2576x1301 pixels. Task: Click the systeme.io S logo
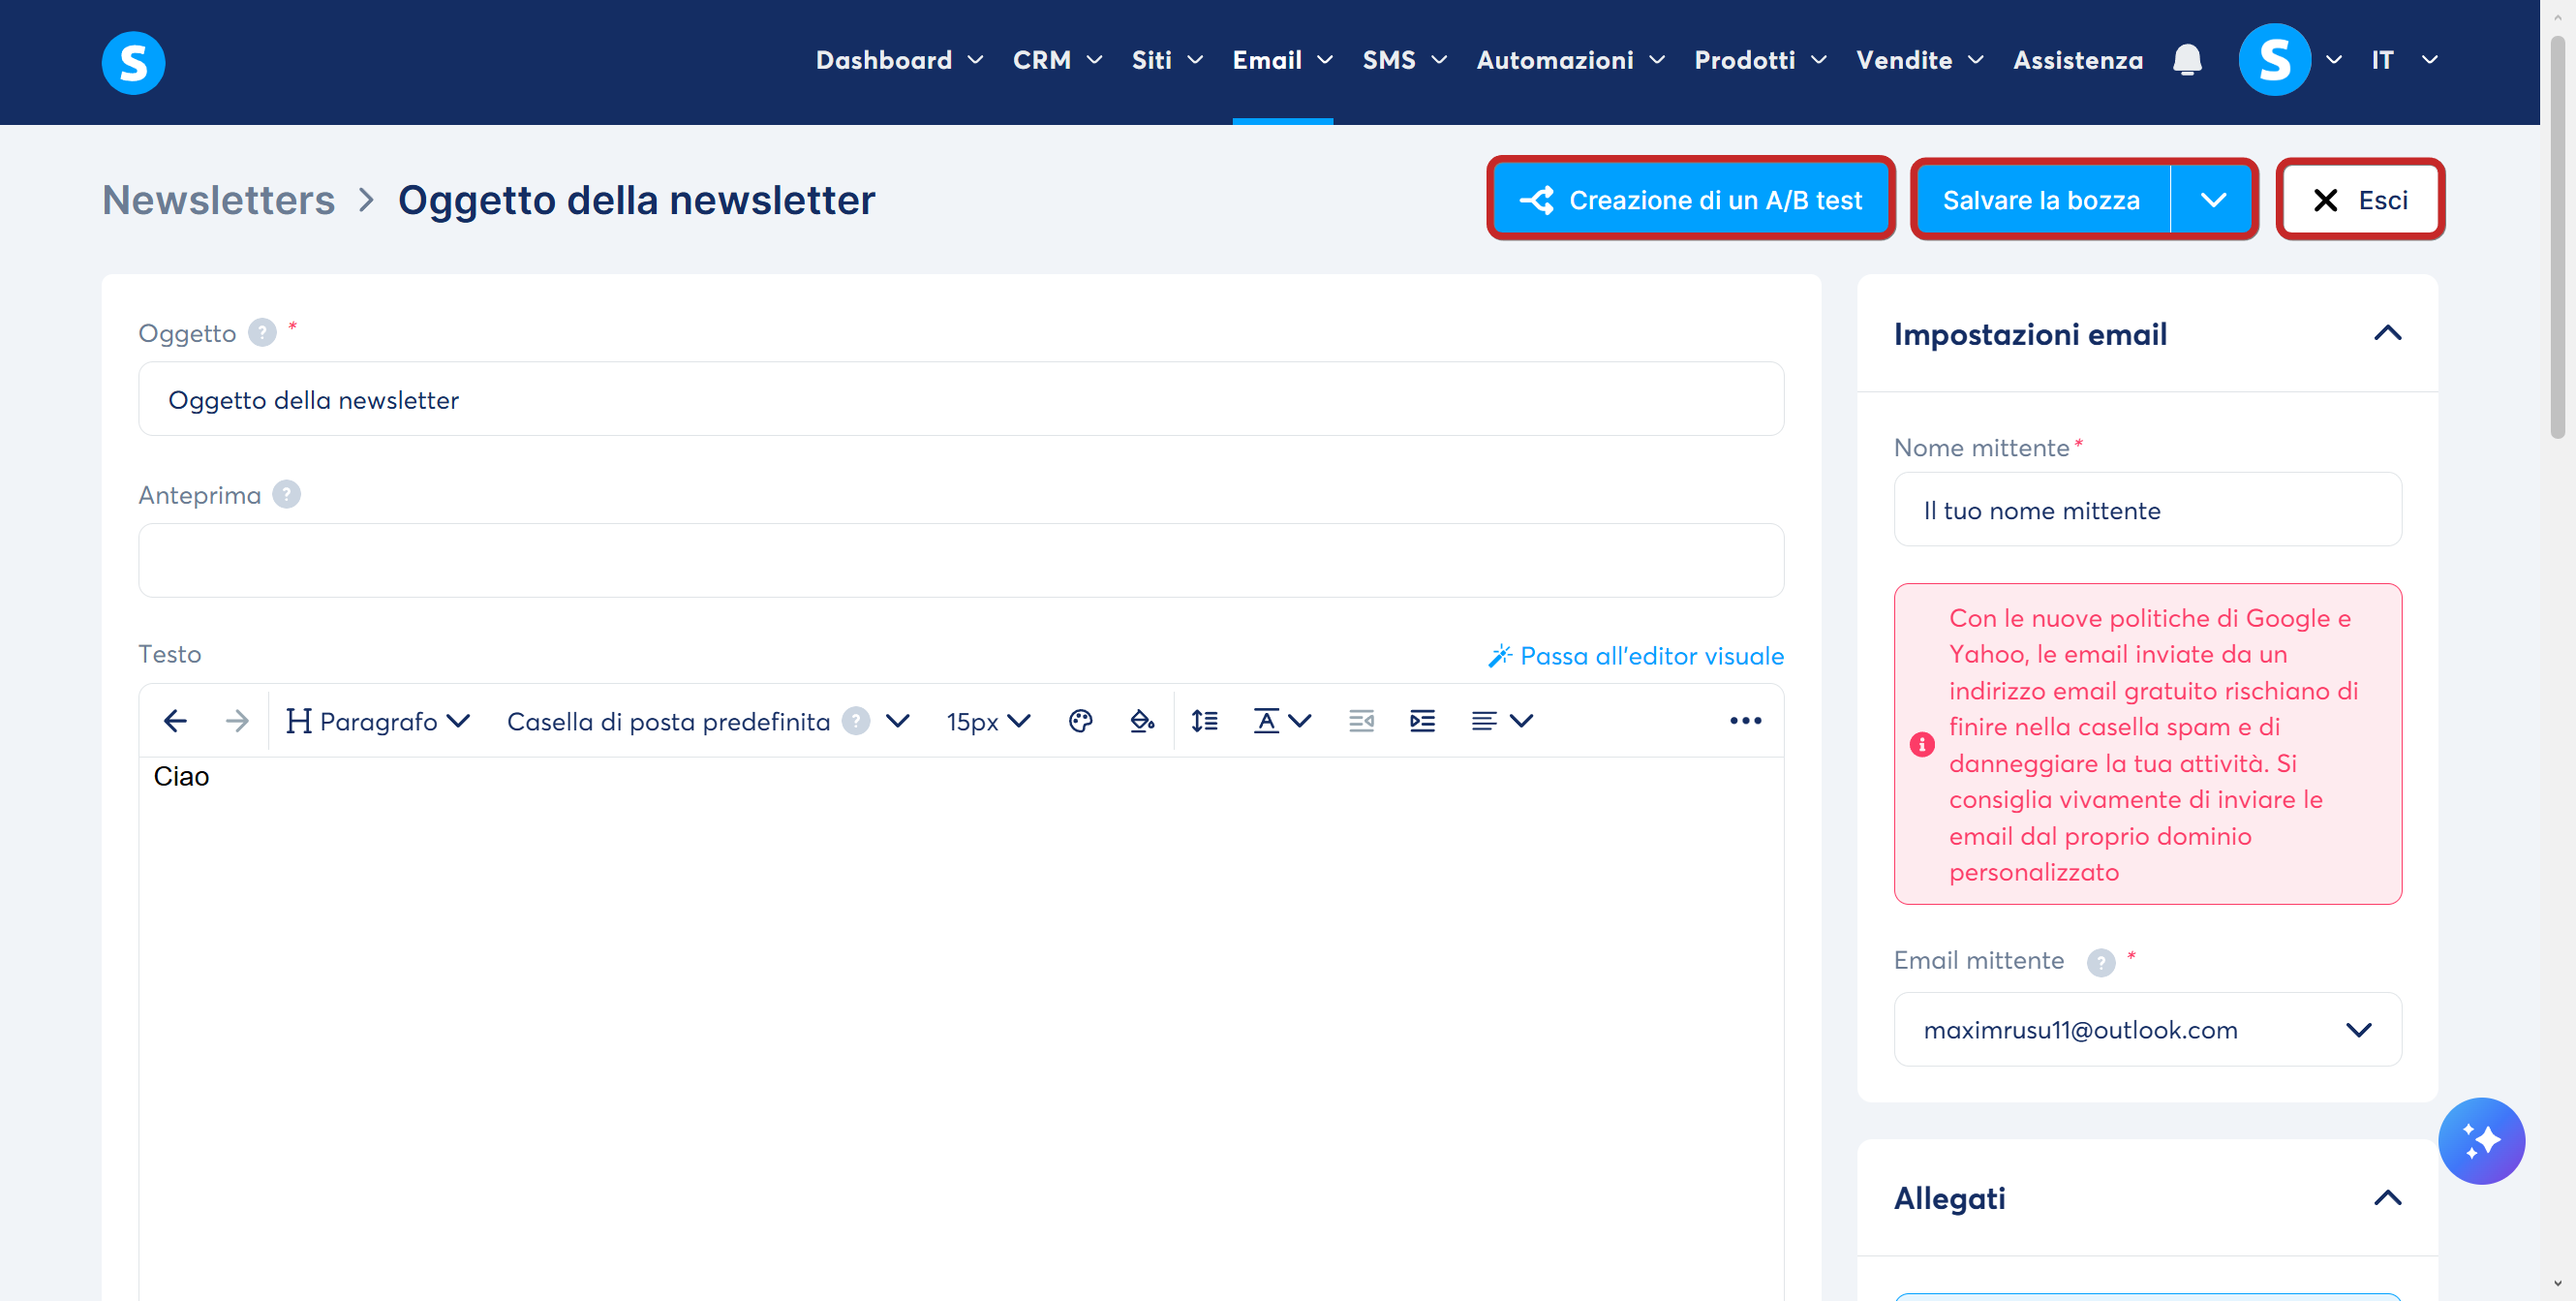point(133,62)
